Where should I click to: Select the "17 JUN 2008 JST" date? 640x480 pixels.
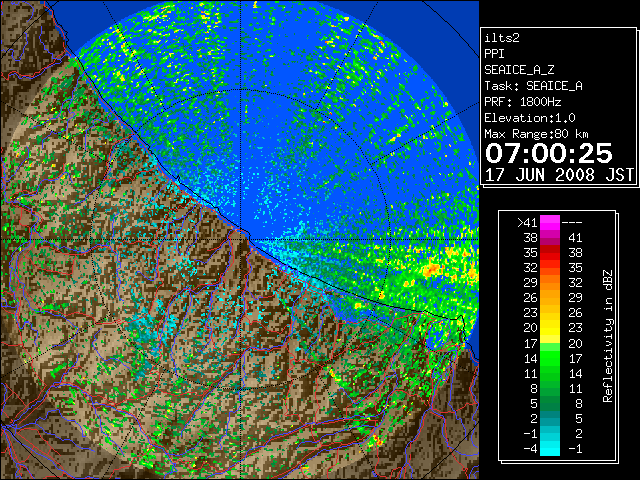click(559, 175)
